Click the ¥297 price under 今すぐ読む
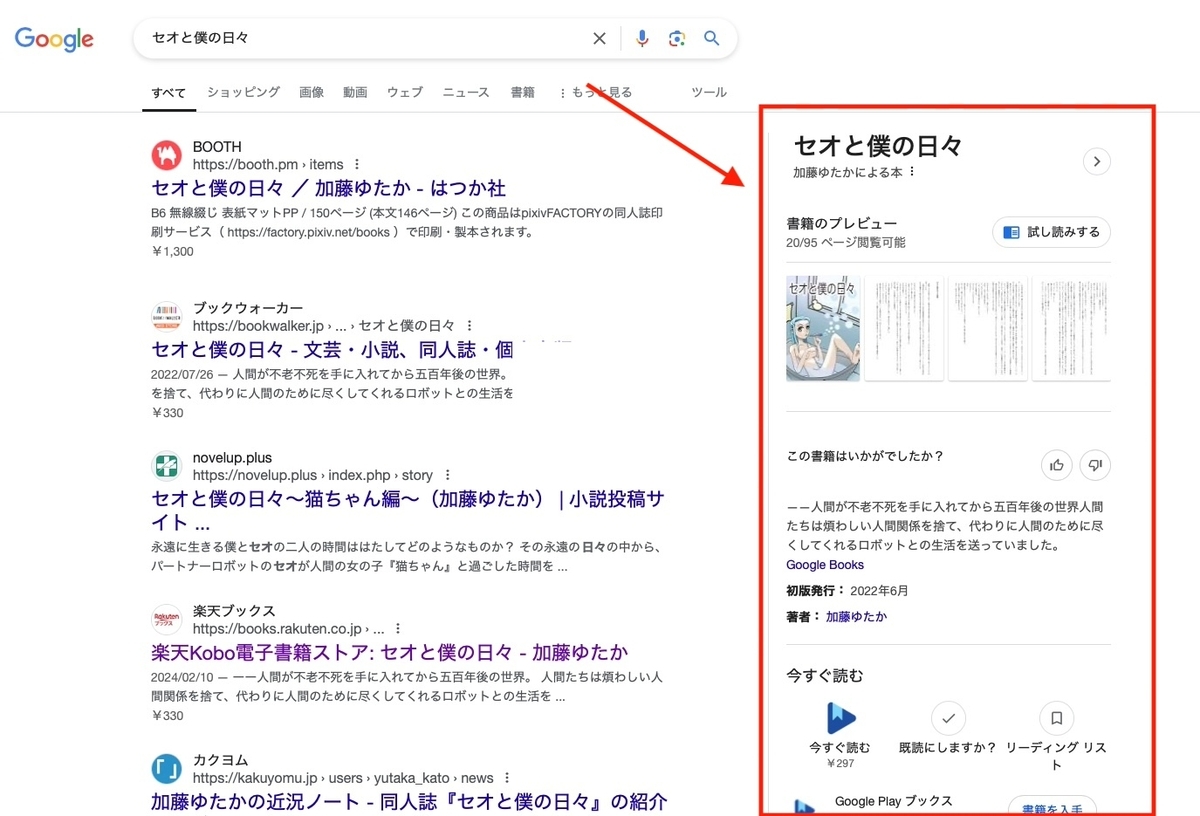The width and height of the screenshot is (1200, 816). pyautogui.click(x=840, y=763)
